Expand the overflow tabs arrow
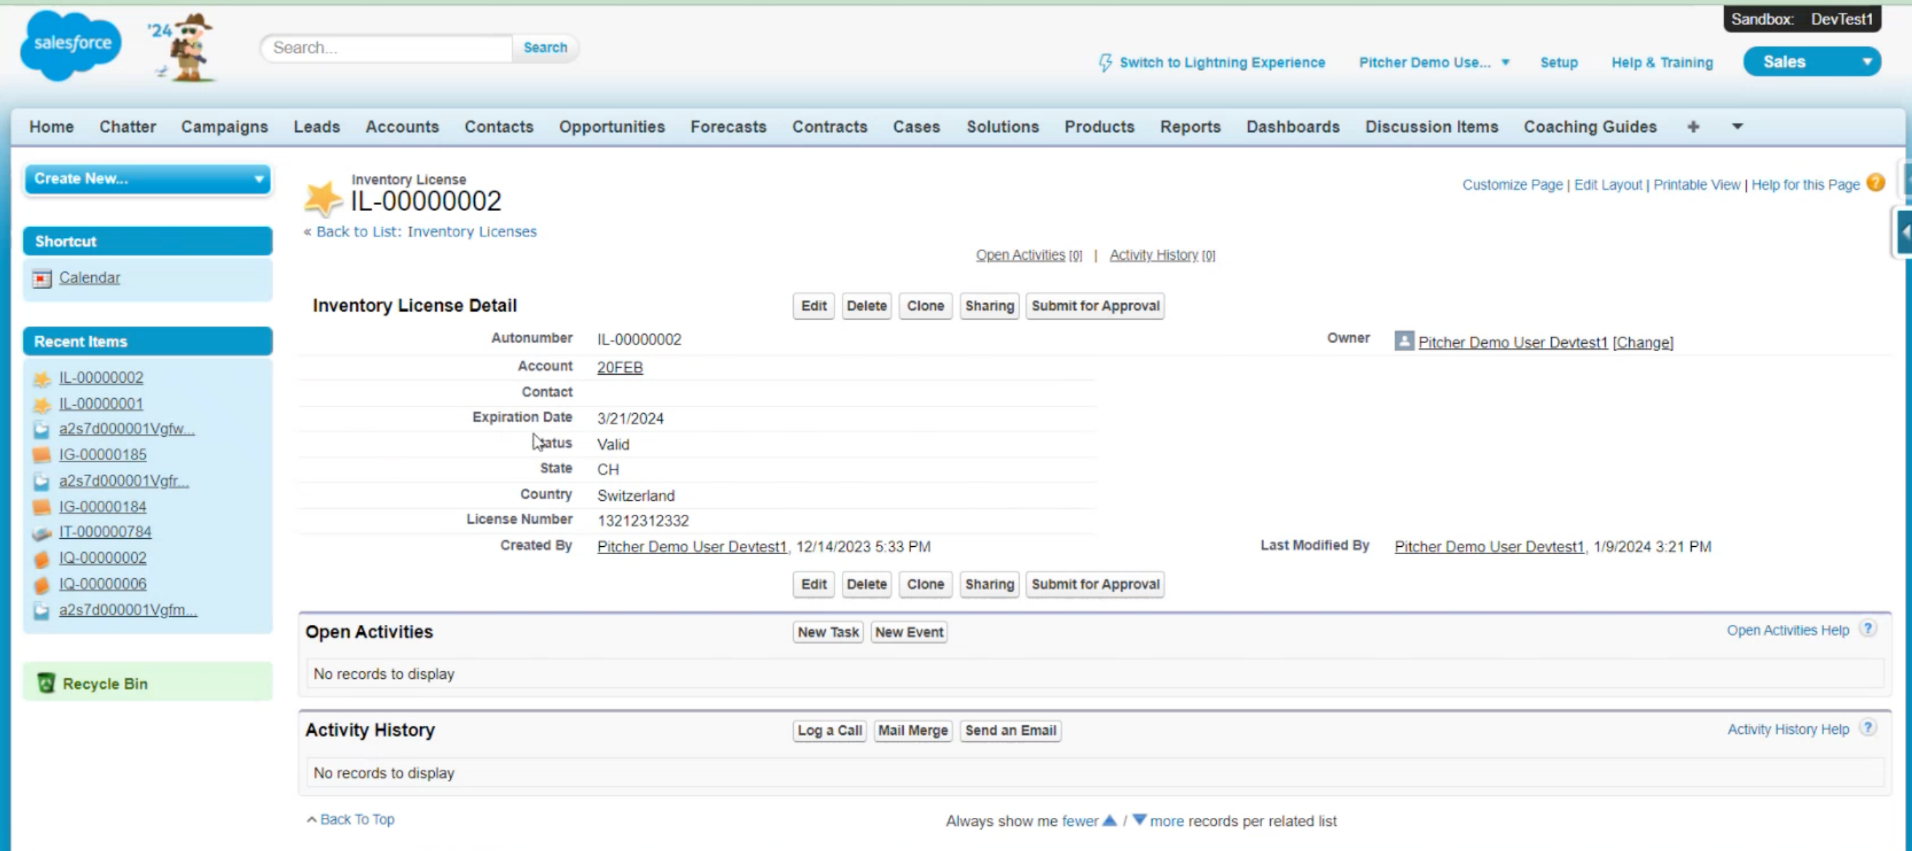Viewport: 1912px width, 851px height. (x=1737, y=127)
